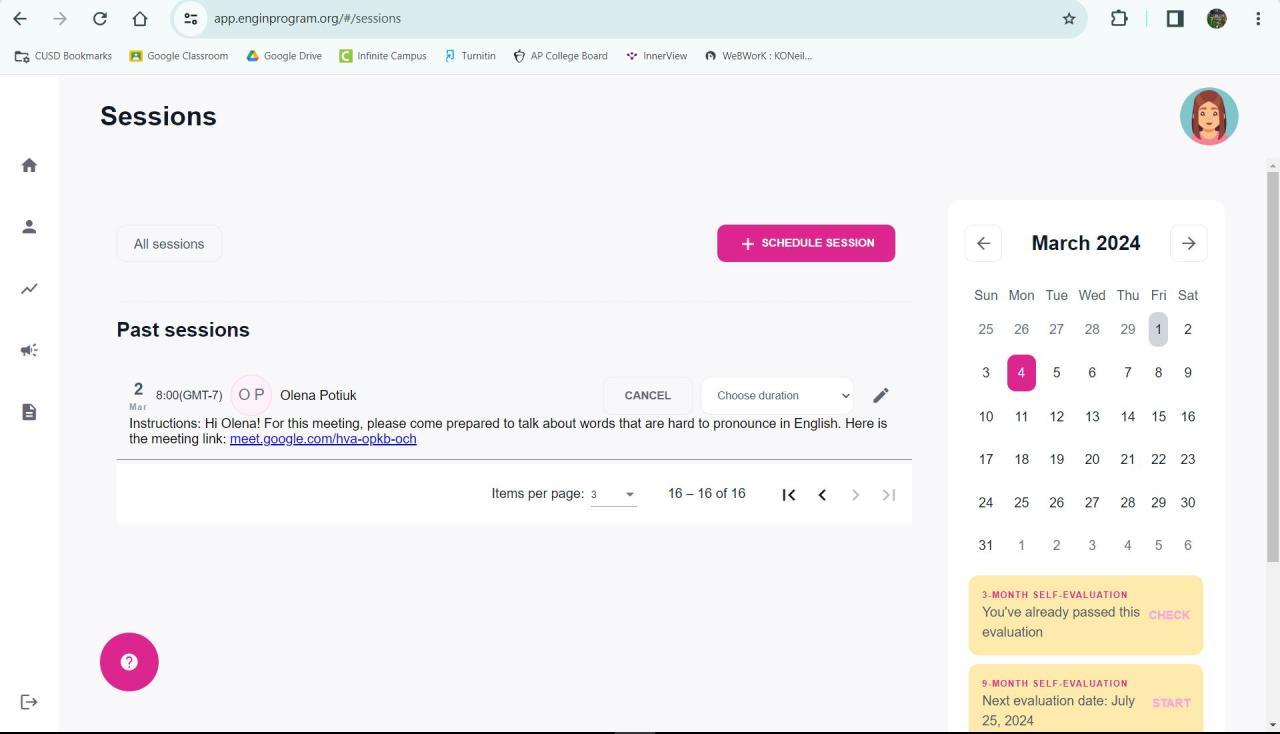Open the meet.google.com meeting link

click(323, 439)
